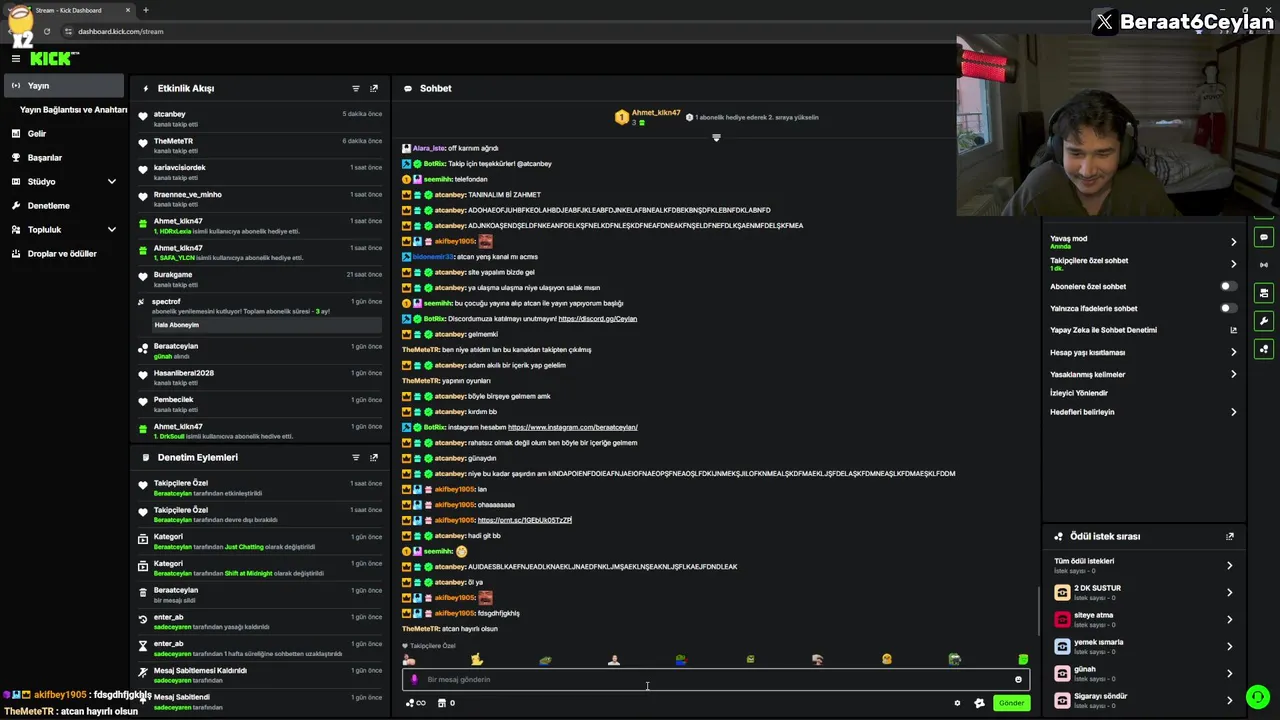
Task: Expand the günah reward row arrow
Action: point(1230,673)
